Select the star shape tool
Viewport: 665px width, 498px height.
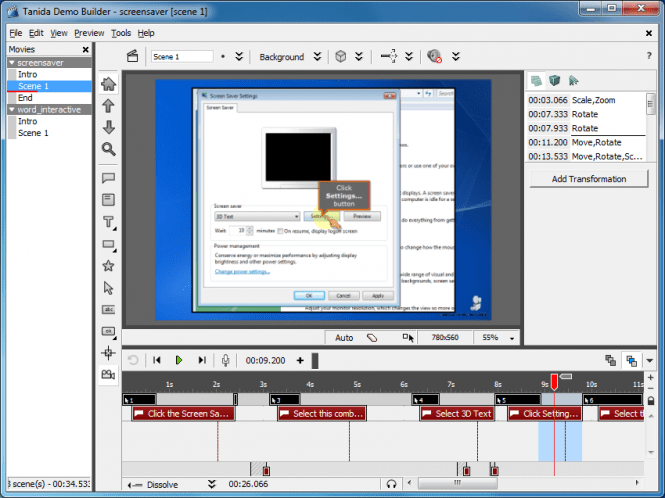[109, 266]
